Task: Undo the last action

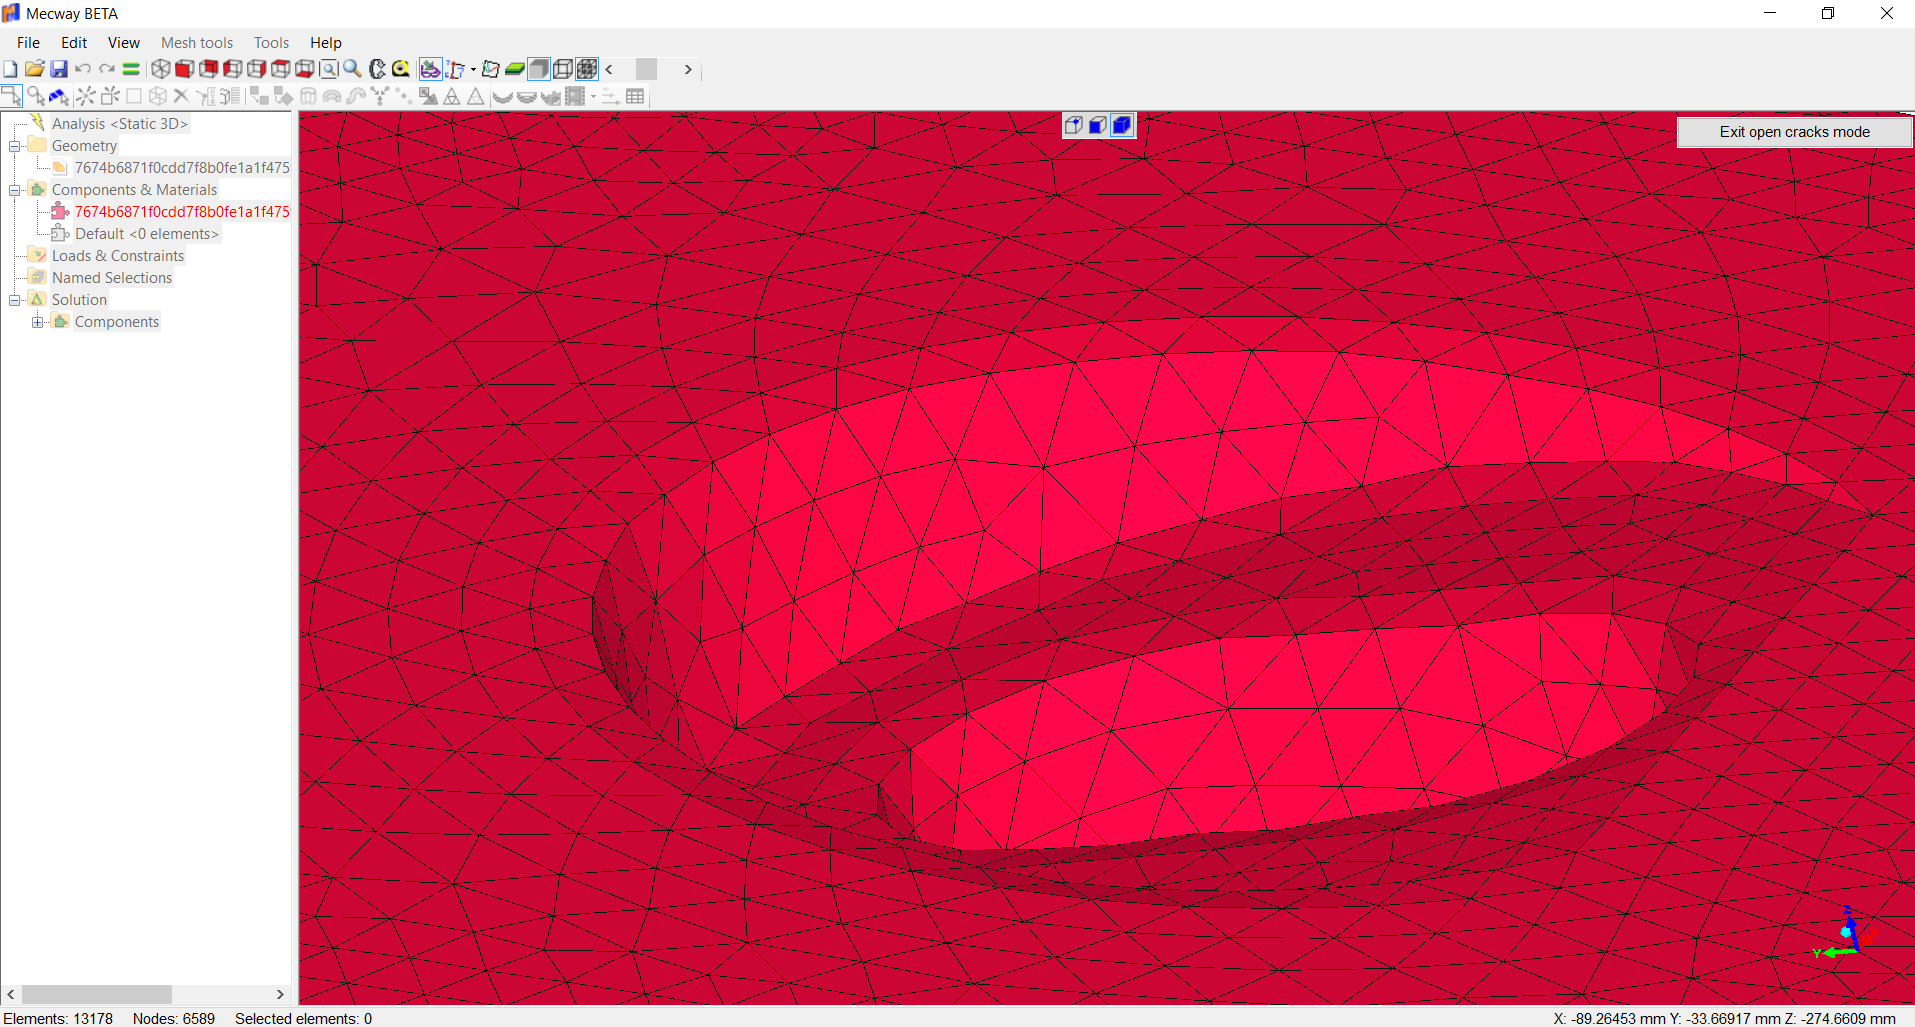Action: [x=83, y=69]
